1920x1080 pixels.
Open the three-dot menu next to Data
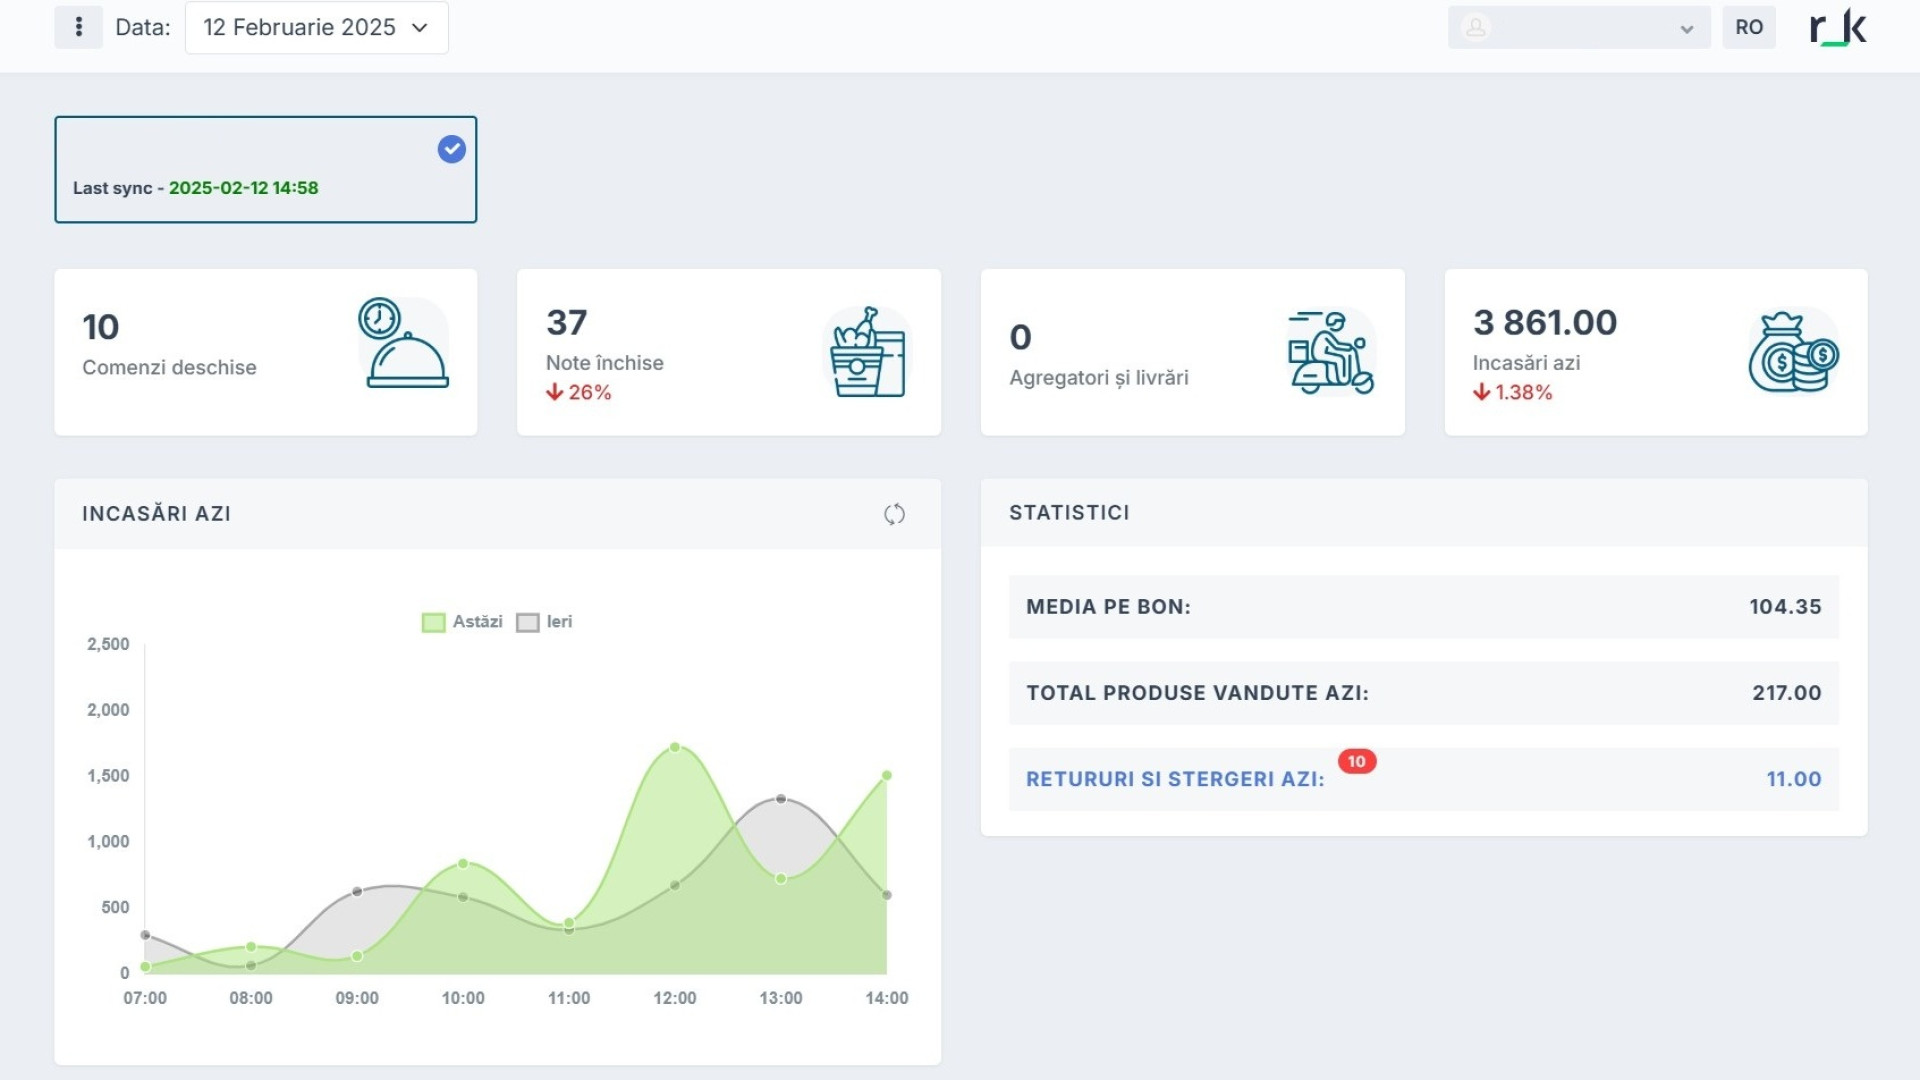pos(78,27)
